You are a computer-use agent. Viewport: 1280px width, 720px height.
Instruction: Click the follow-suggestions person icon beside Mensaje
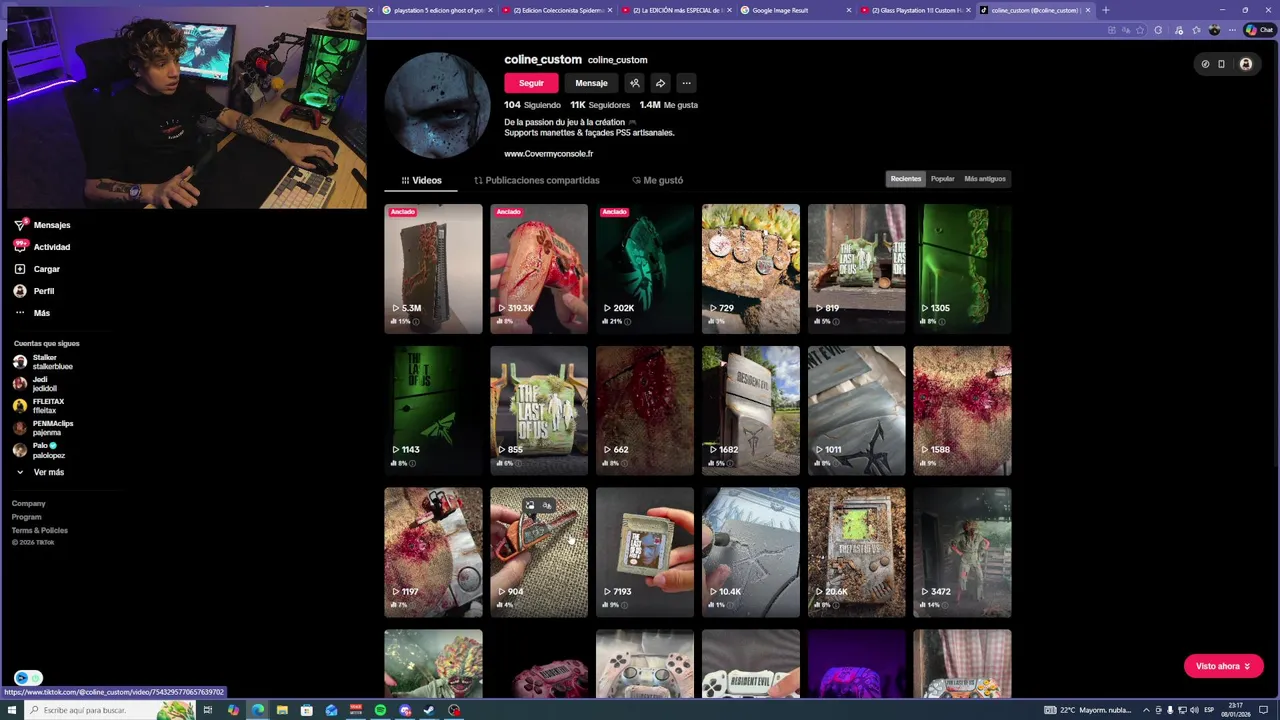tap(634, 83)
